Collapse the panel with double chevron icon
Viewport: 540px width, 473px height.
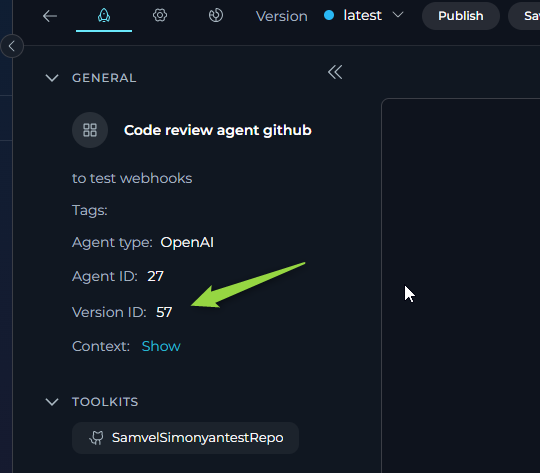335,72
